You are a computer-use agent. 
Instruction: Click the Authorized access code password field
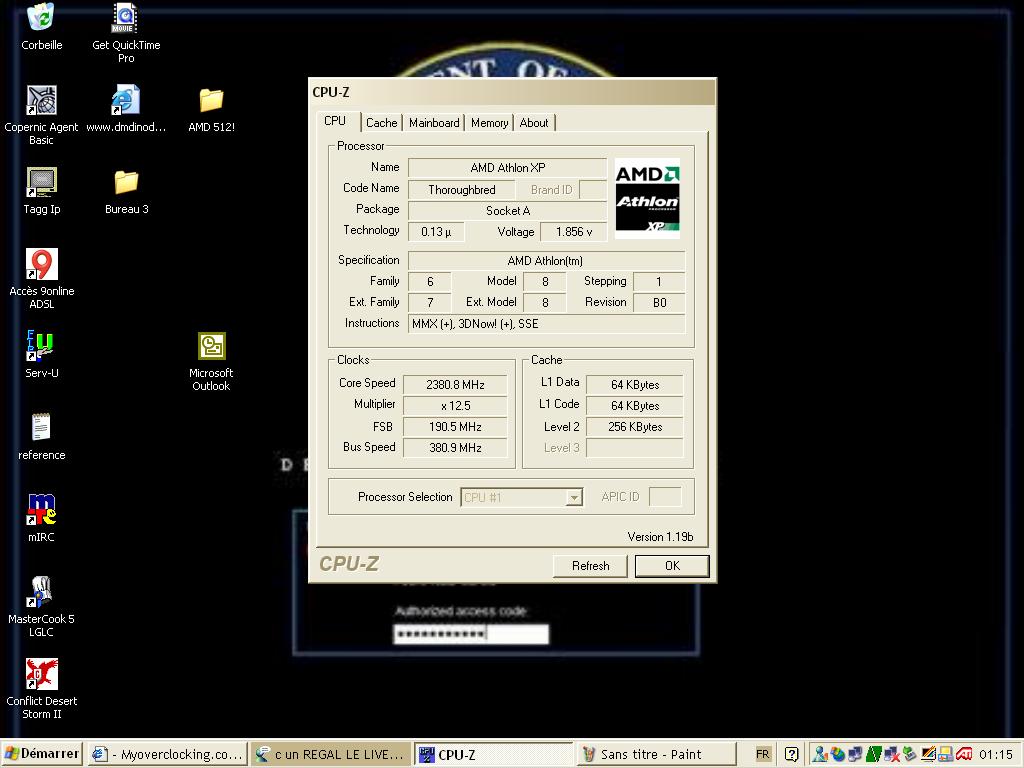[471, 633]
